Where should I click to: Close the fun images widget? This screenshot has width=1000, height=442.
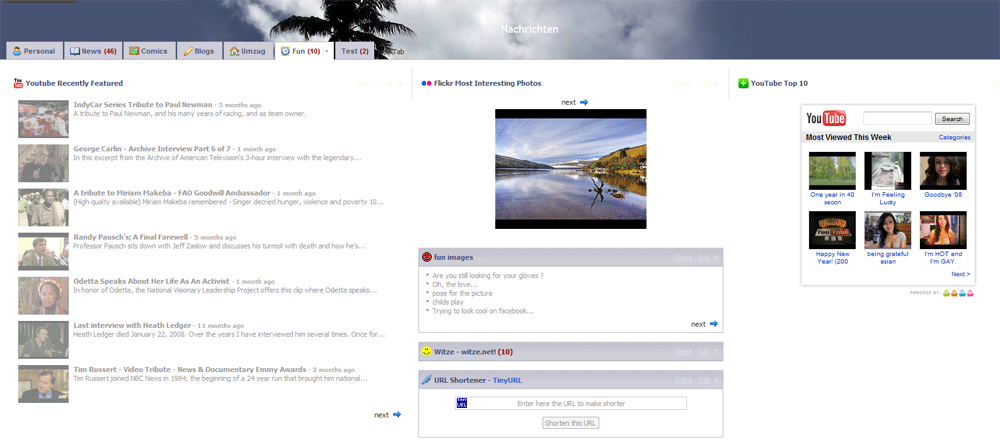pos(717,258)
